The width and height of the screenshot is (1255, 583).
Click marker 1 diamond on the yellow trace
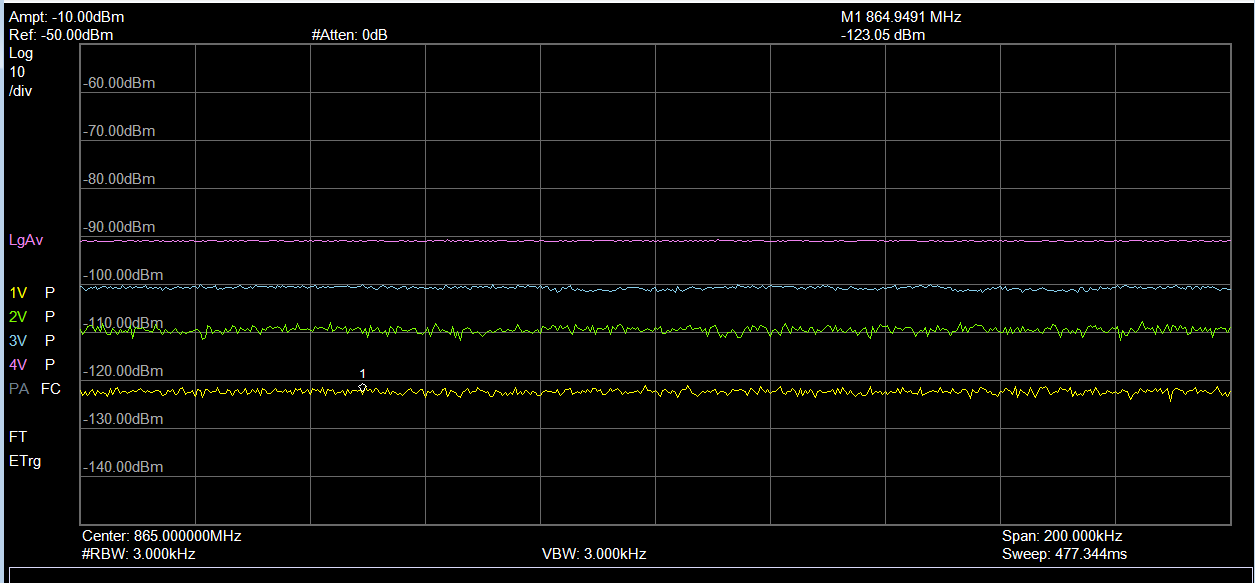[362, 388]
